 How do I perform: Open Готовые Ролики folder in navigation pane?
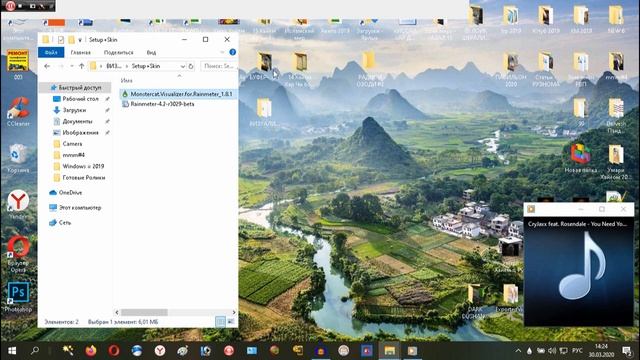pos(83,178)
